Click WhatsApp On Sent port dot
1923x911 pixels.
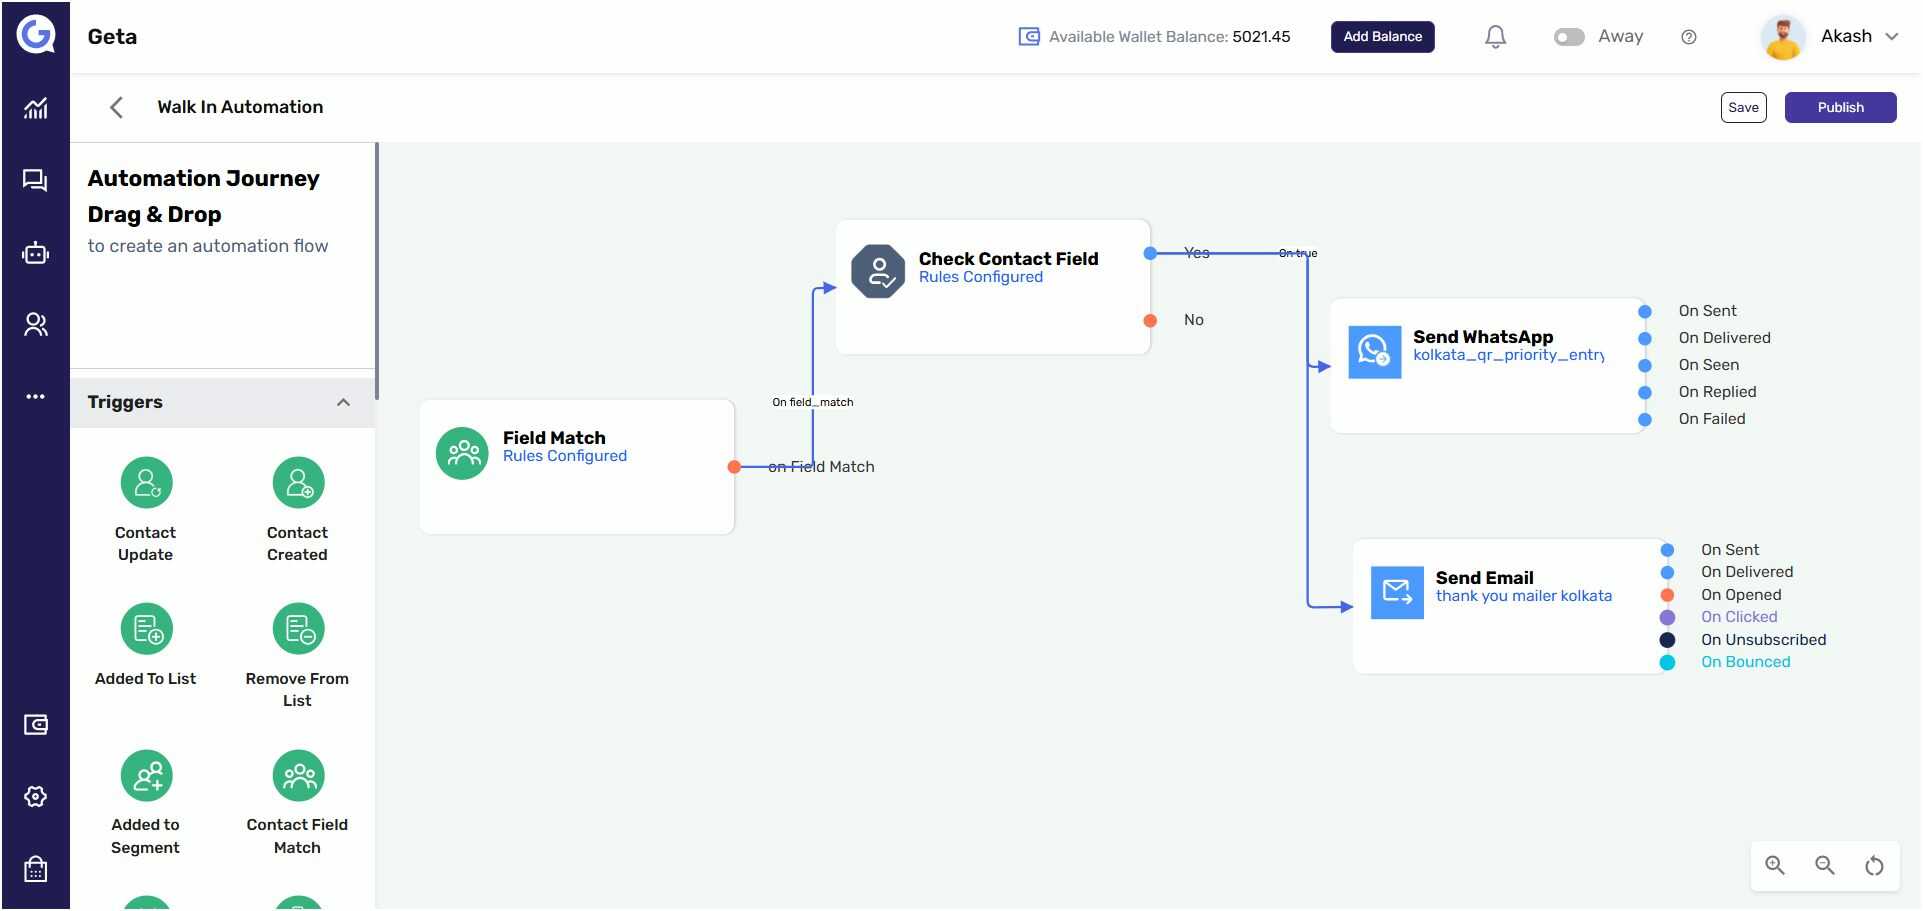click(1645, 311)
